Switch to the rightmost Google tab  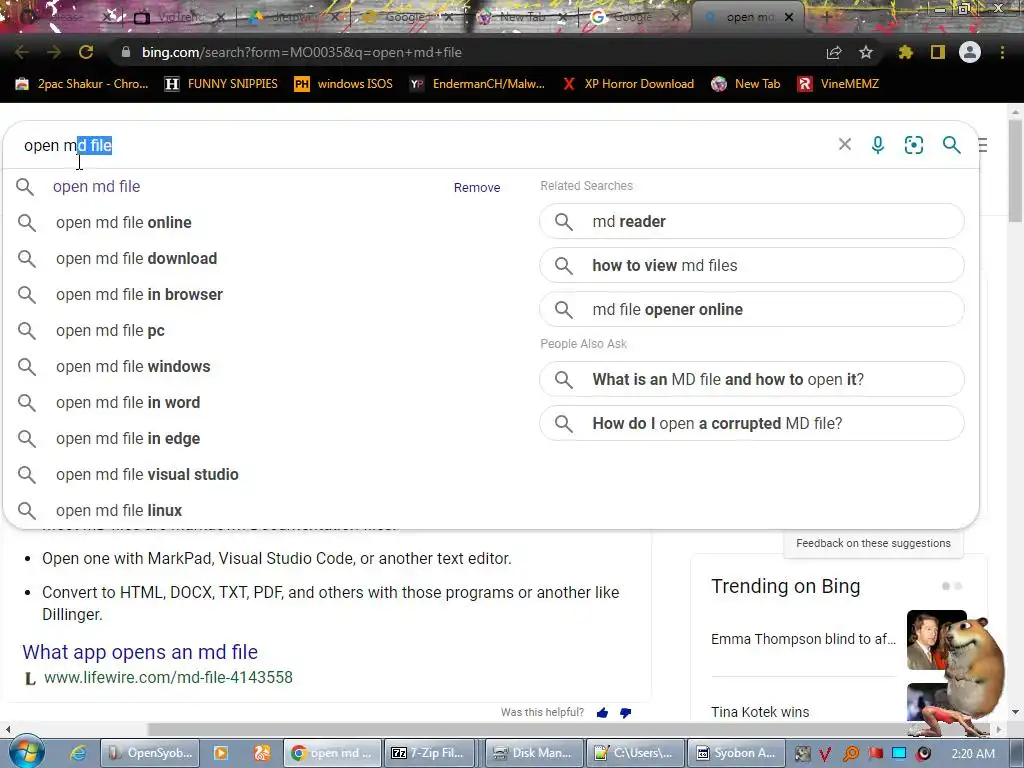click(x=633, y=17)
